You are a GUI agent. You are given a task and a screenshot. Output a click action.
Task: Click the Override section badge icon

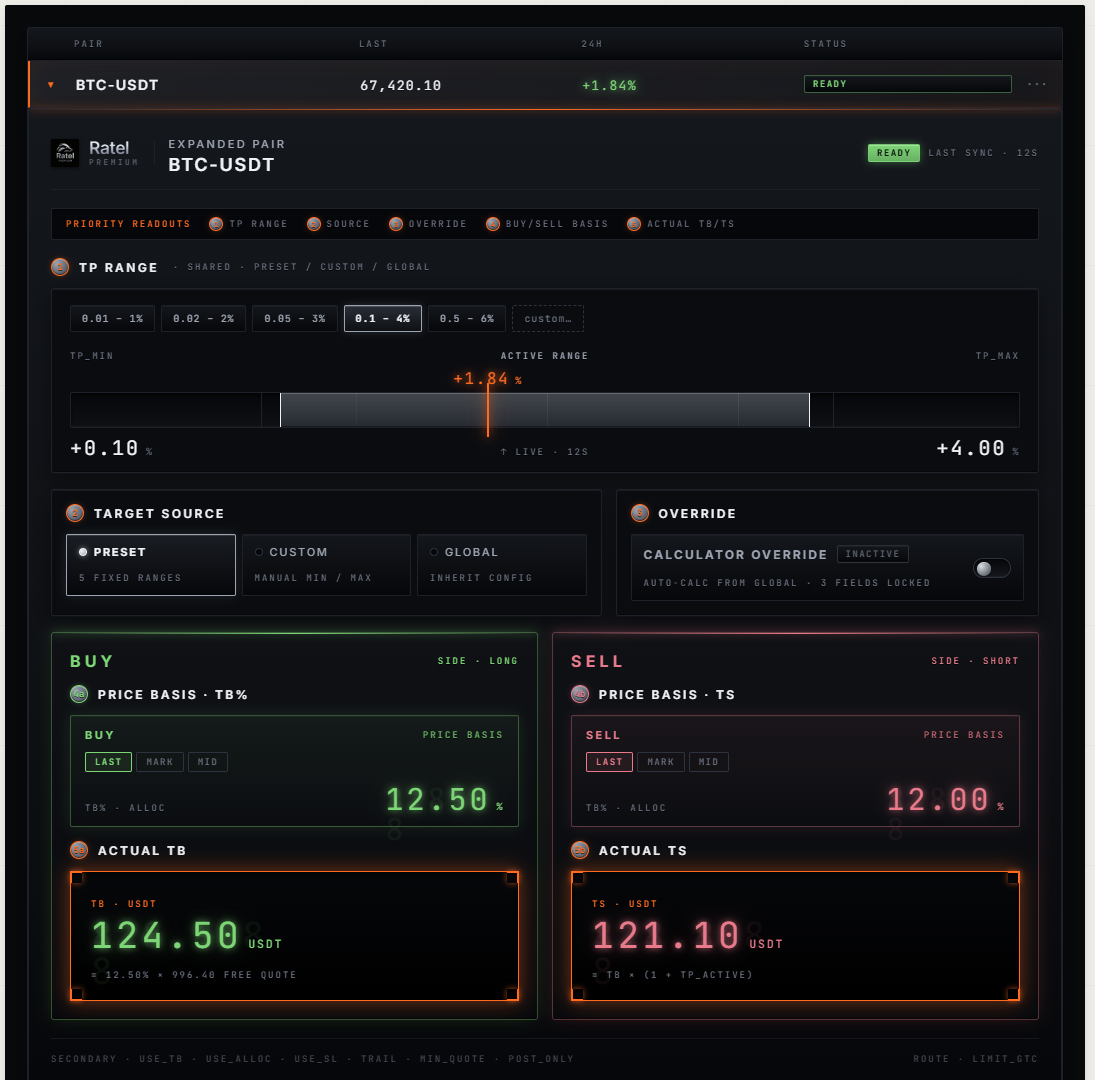point(640,514)
